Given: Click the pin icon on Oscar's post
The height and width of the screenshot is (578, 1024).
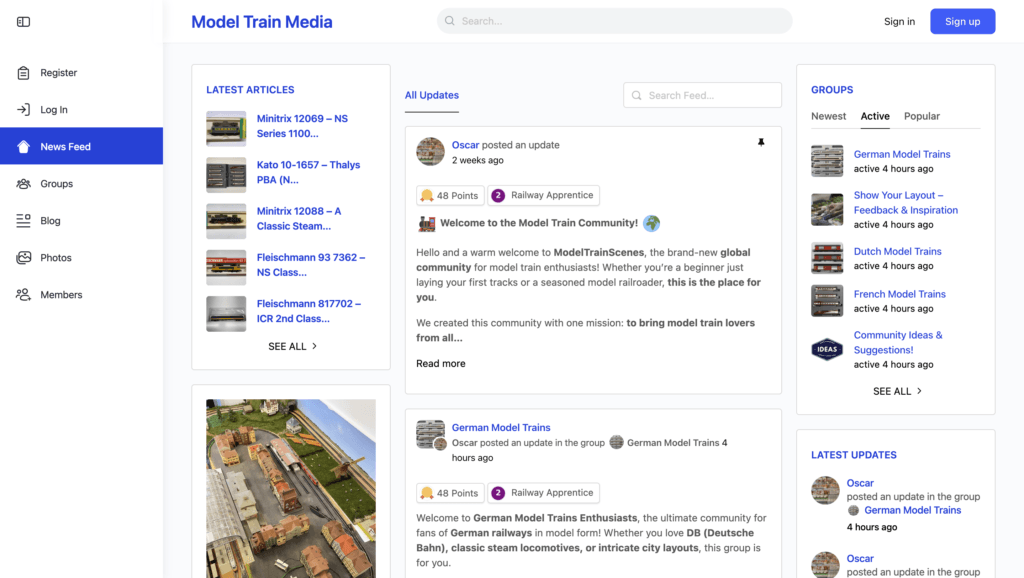Looking at the screenshot, I should pyautogui.click(x=760, y=143).
